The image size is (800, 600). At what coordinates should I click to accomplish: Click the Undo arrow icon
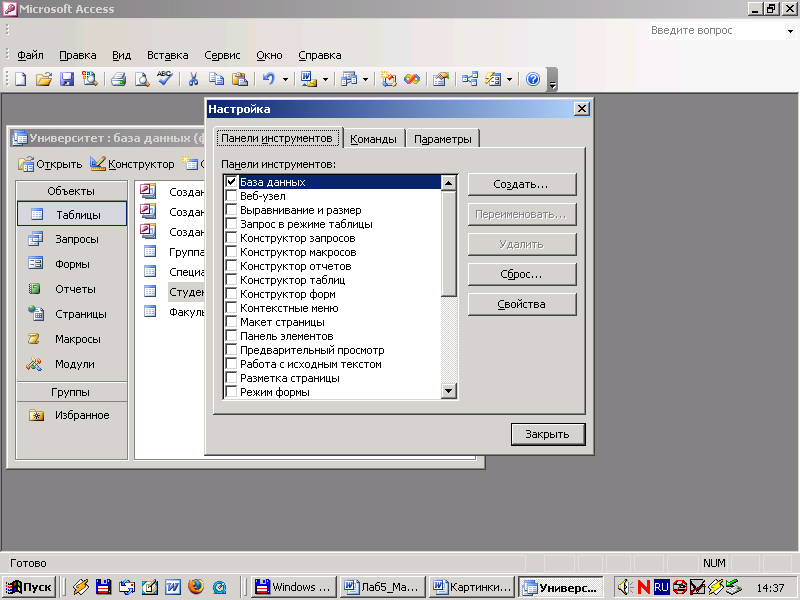click(268, 79)
